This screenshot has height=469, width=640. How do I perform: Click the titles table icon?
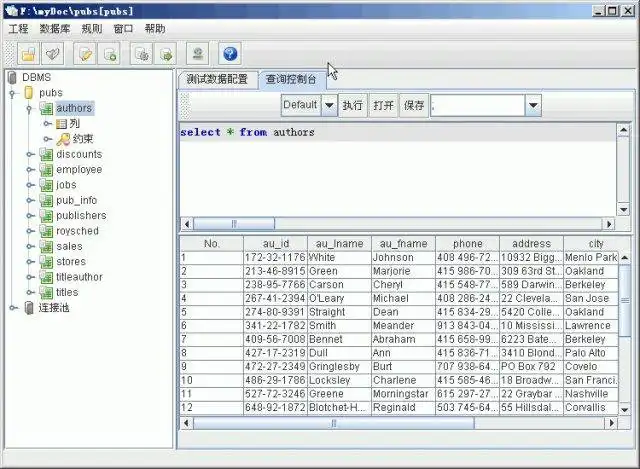click(x=46, y=292)
